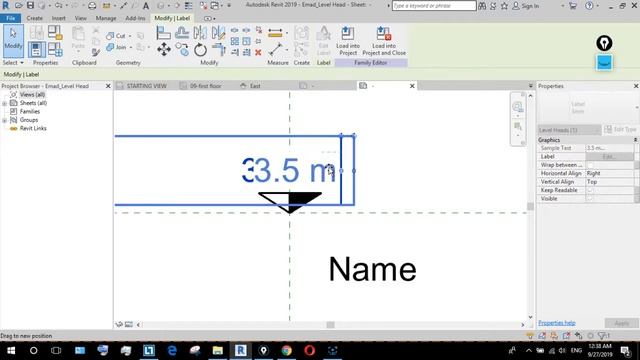Viewport: 640px width, 360px height.
Task: Click the Aligned Dimension measure icon
Action: pyautogui.click(x=275, y=33)
